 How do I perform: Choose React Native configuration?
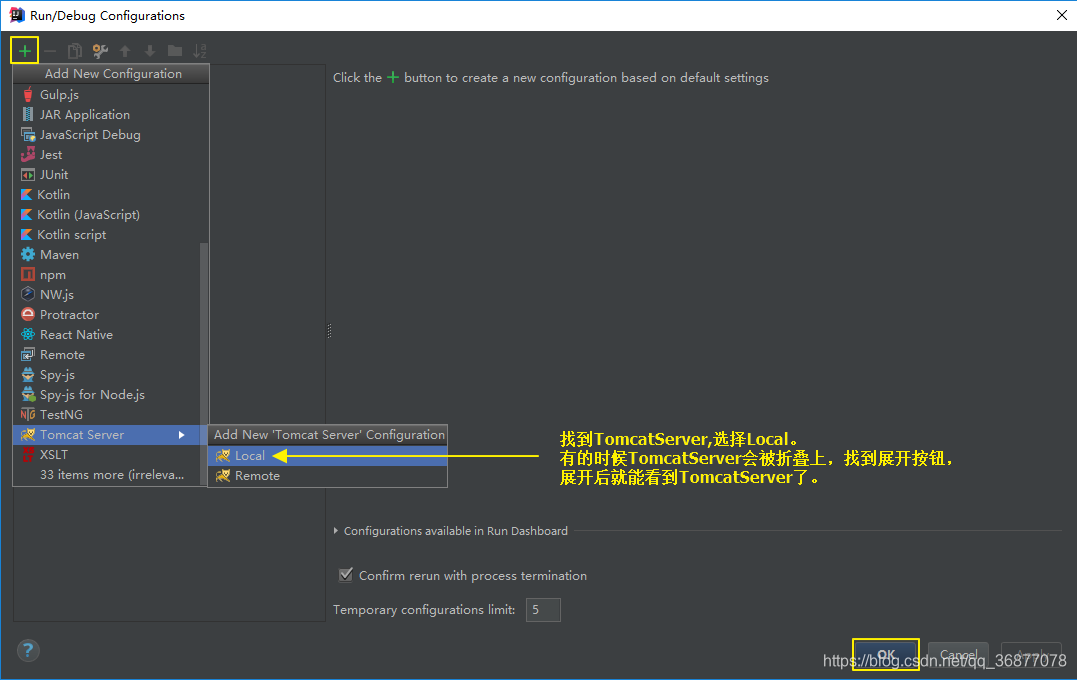click(106, 335)
